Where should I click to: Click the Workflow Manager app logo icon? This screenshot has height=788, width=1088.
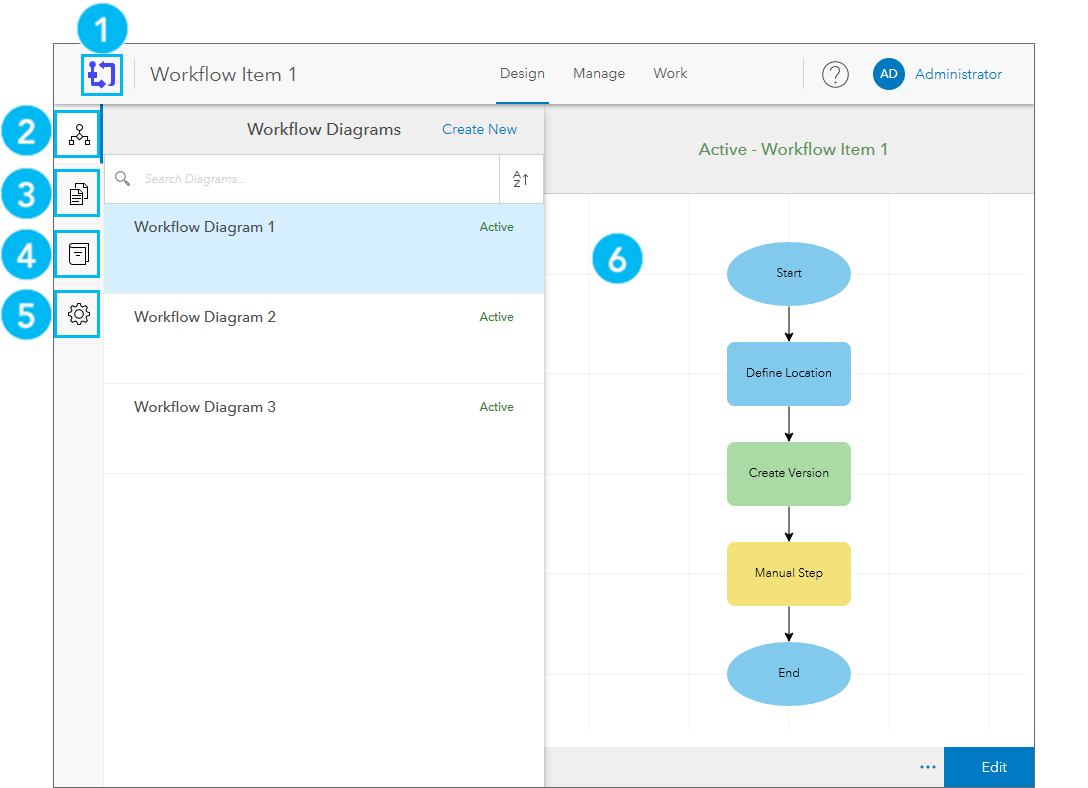(103, 74)
